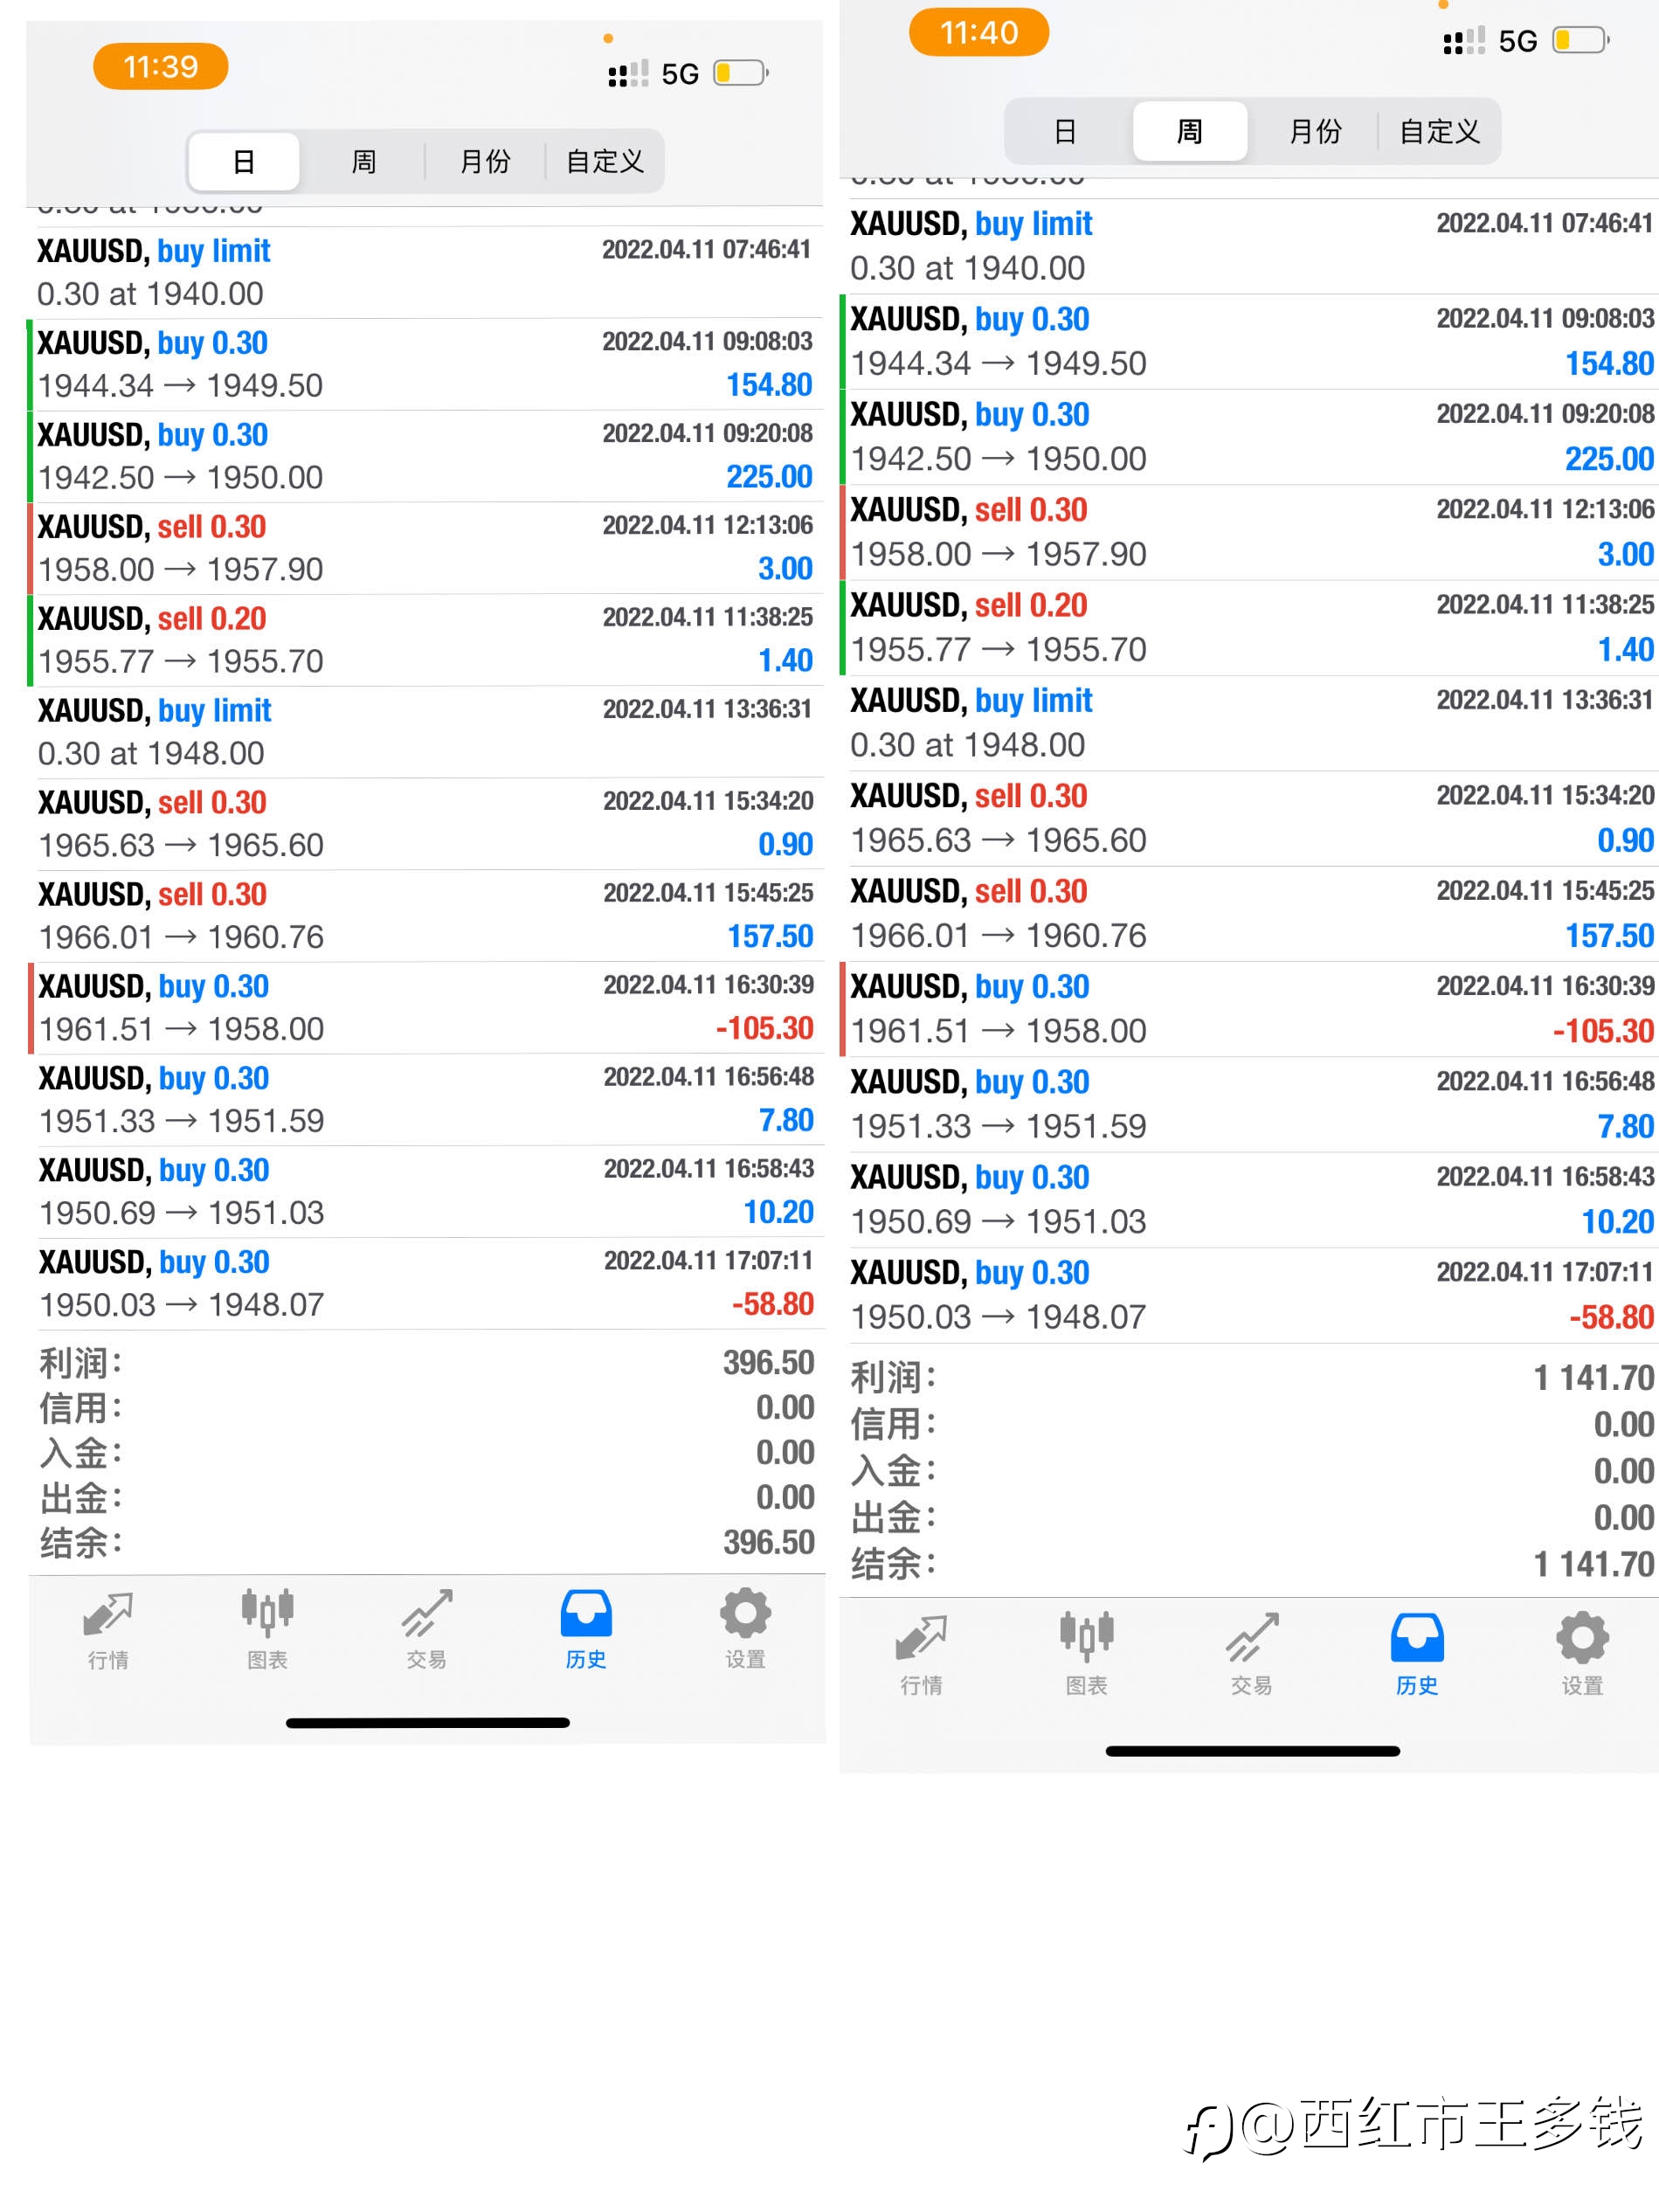The height and width of the screenshot is (2212, 1659).
Task: Tap the 11:39 orange time pill
Action: (160, 66)
